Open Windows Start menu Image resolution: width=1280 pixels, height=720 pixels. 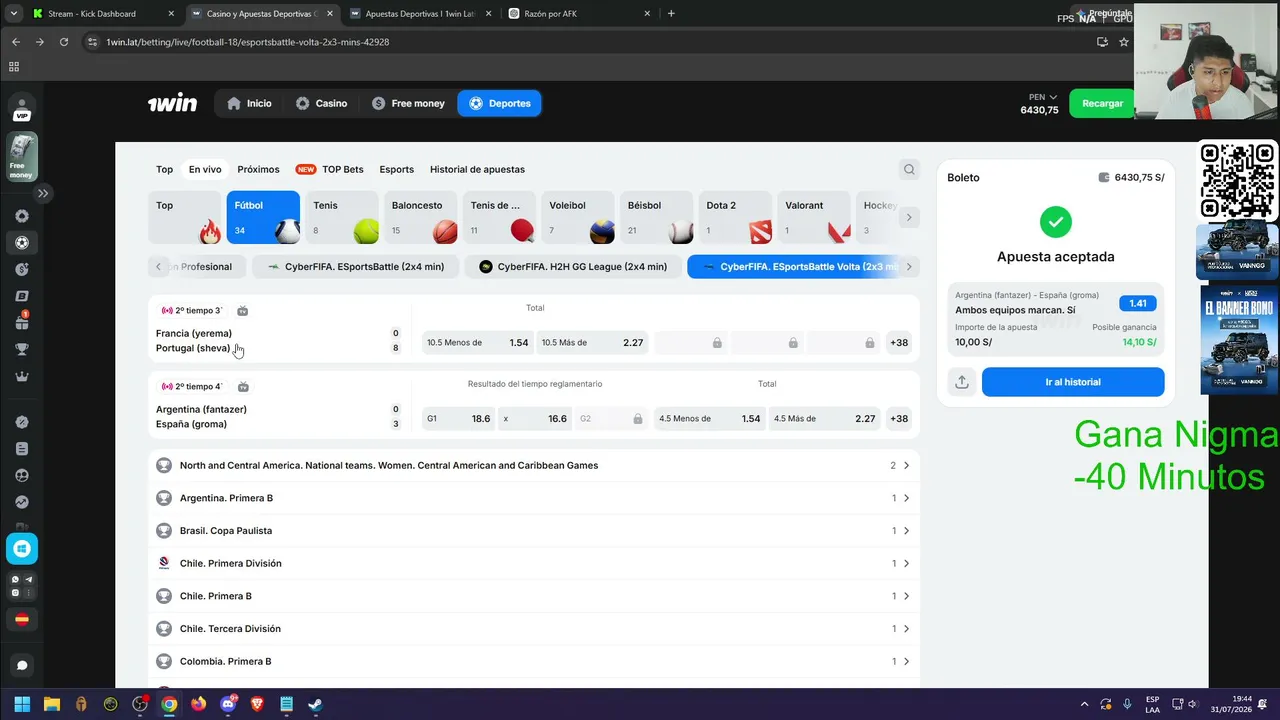(x=22, y=704)
